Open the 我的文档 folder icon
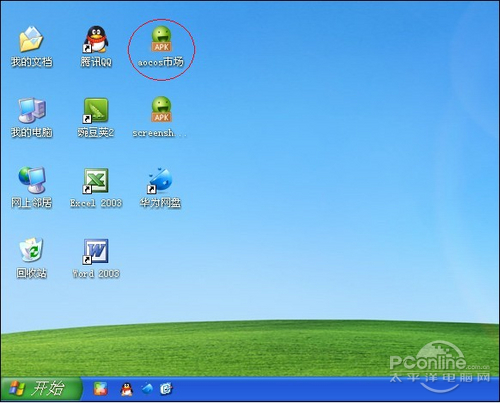 click(x=31, y=39)
